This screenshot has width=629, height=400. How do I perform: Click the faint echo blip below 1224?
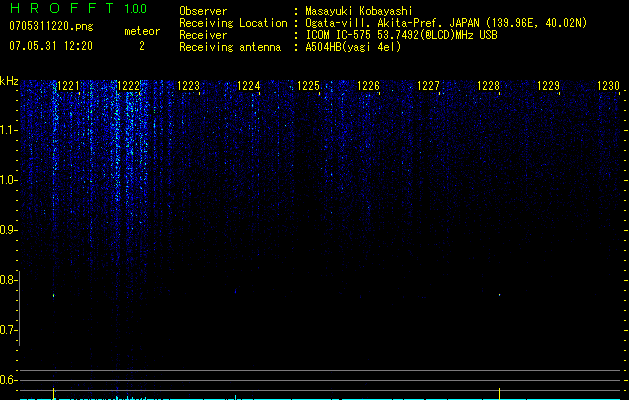(x=235, y=291)
